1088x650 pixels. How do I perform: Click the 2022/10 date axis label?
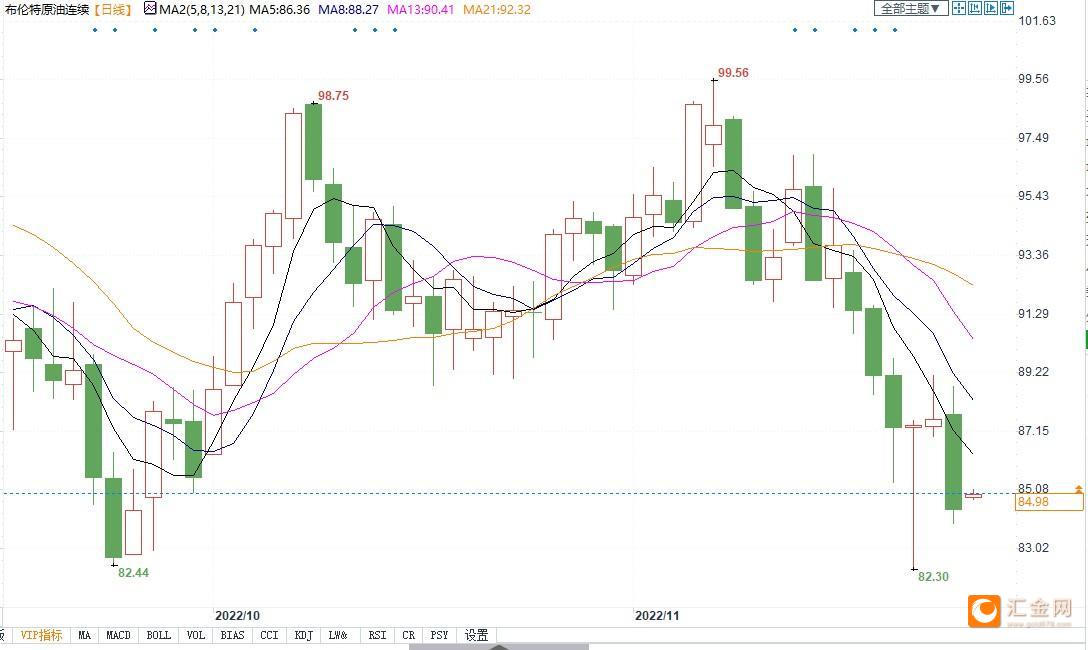[237, 615]
